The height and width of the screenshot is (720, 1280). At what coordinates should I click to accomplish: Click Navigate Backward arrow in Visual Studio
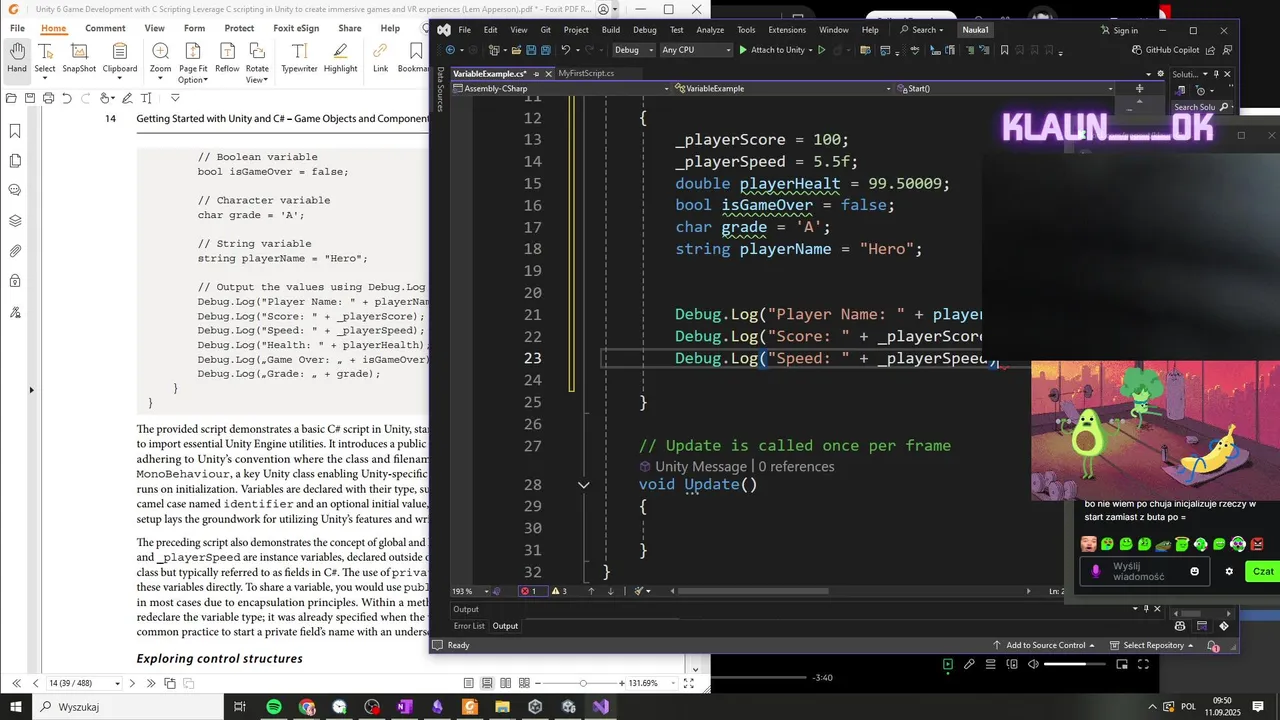click(449, 50)
